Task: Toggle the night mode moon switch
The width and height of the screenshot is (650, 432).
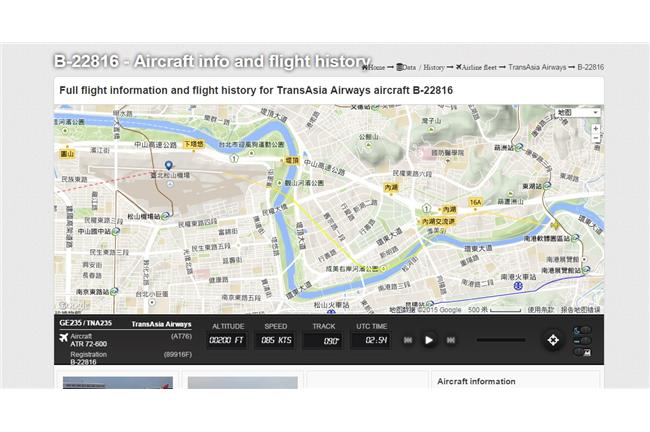Action: 582,330
